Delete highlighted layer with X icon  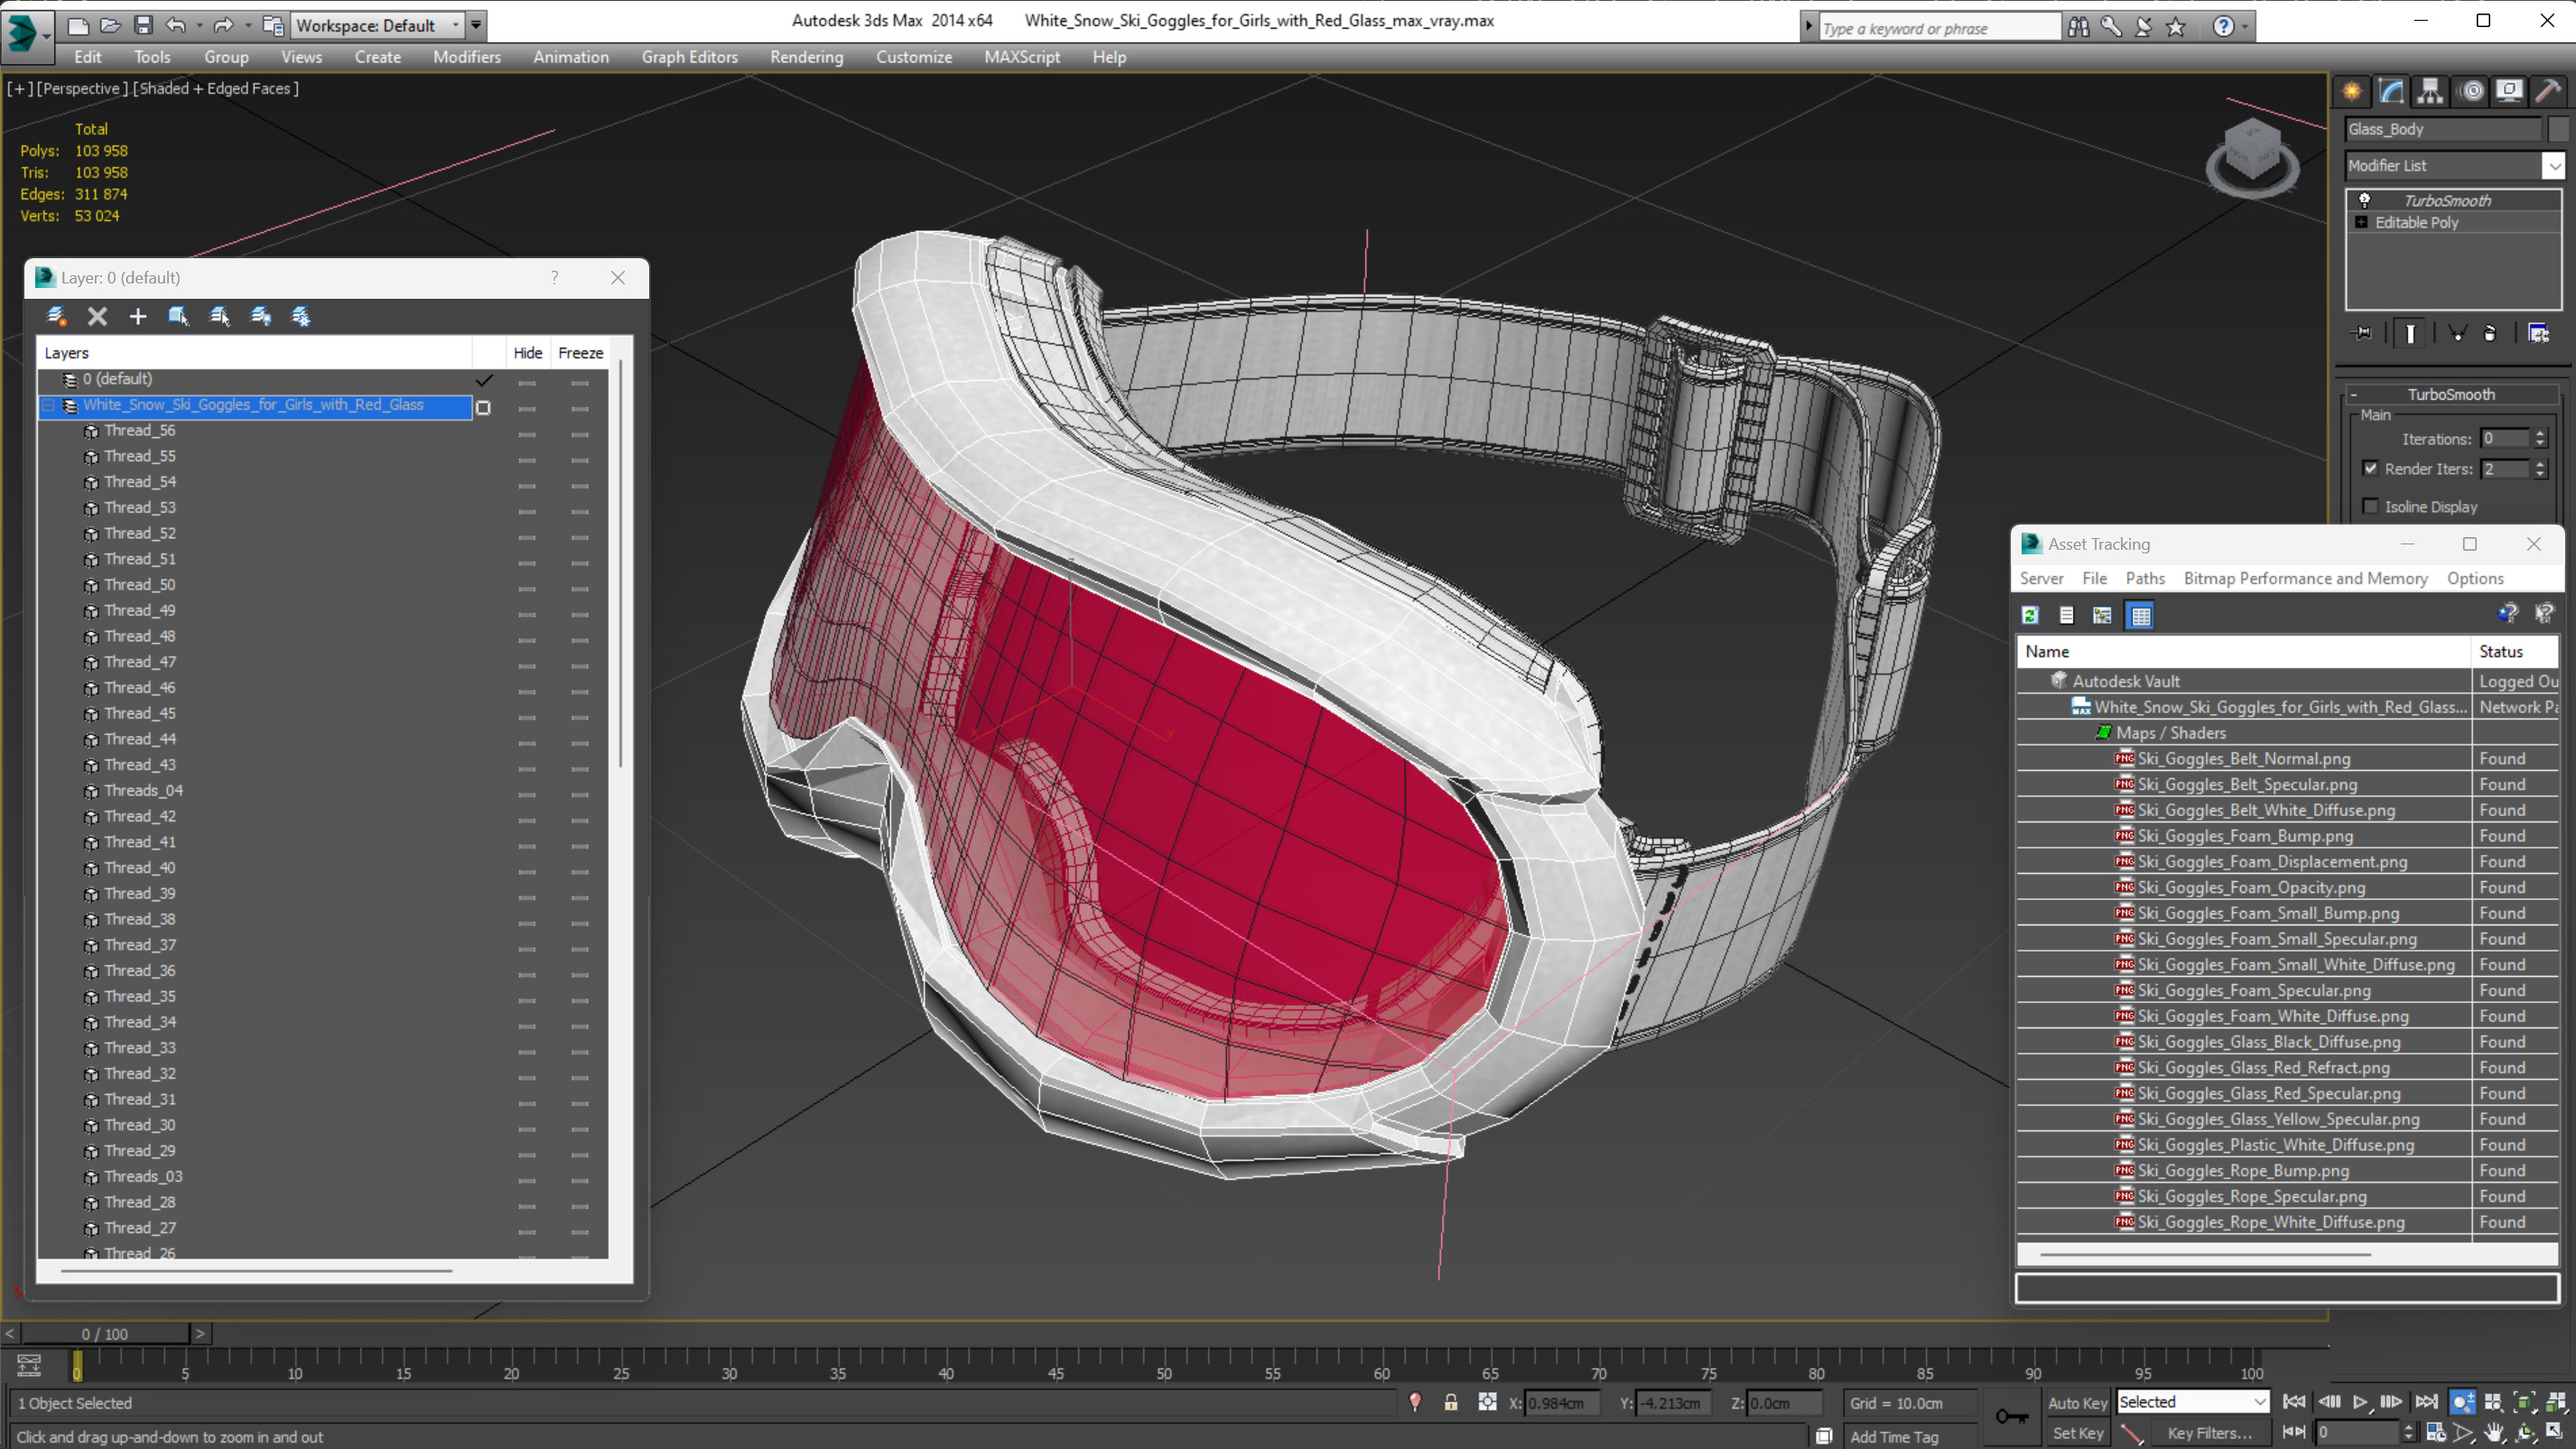coord(97,316)
